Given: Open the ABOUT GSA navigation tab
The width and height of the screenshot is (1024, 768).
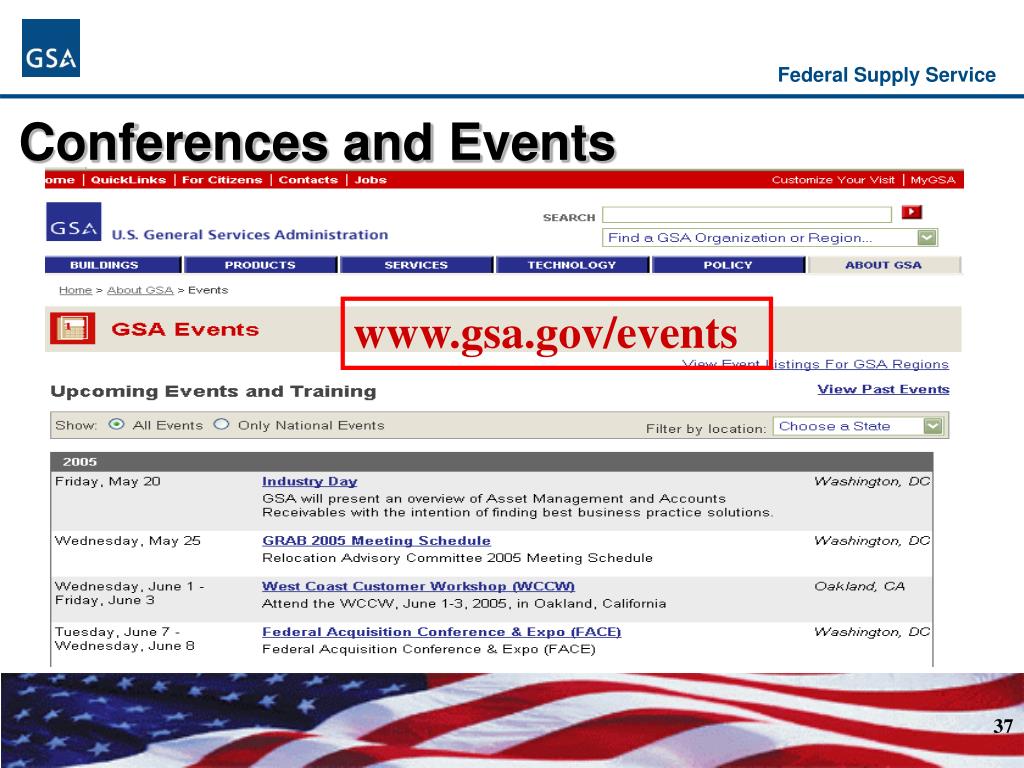Looking at the screenshot, I should (x=884, y=265).
